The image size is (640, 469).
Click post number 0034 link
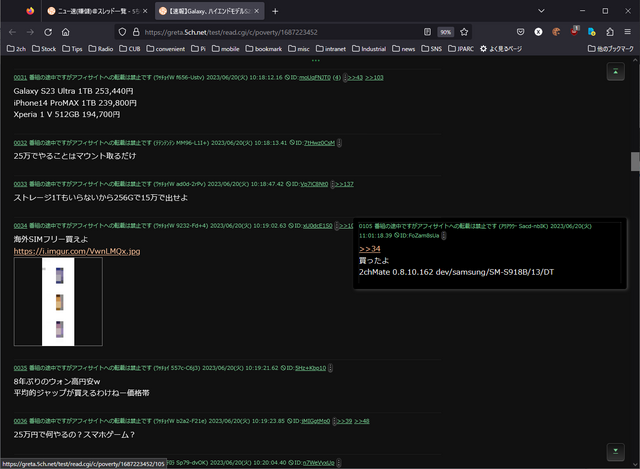20,226
